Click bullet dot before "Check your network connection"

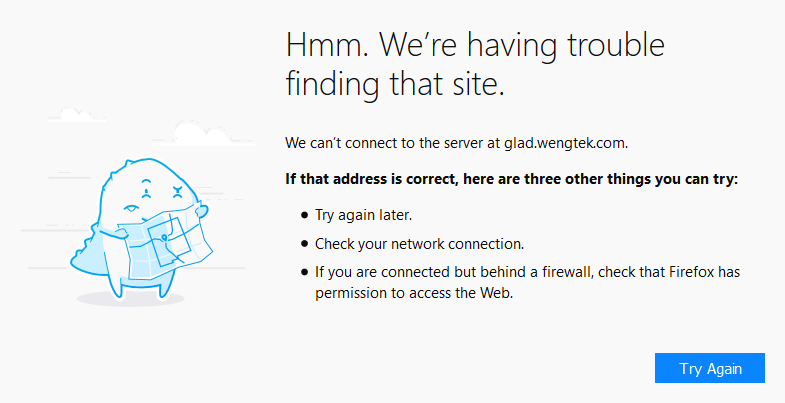click(x=305, y=244)
